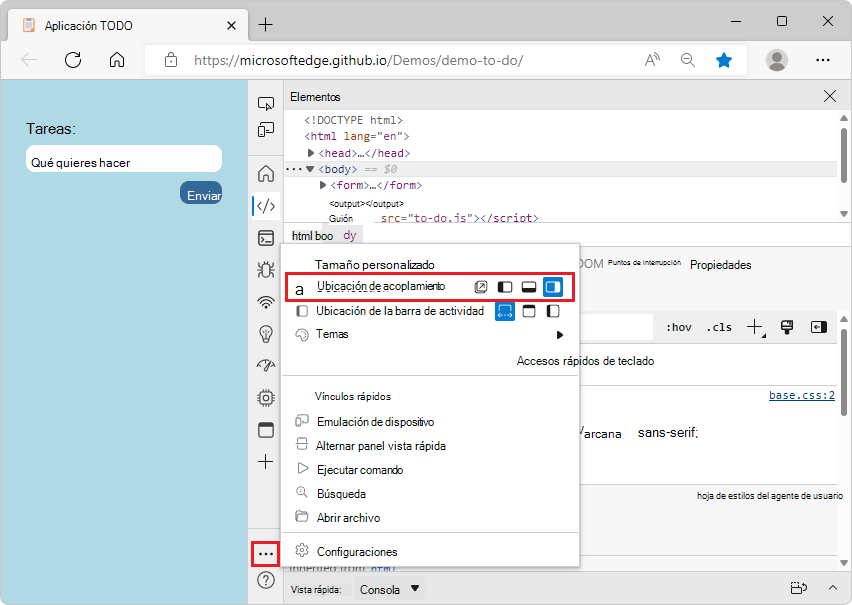Click the favorites star icon
This screenshot has height=605, width=852.
click(x=724, y=60)
